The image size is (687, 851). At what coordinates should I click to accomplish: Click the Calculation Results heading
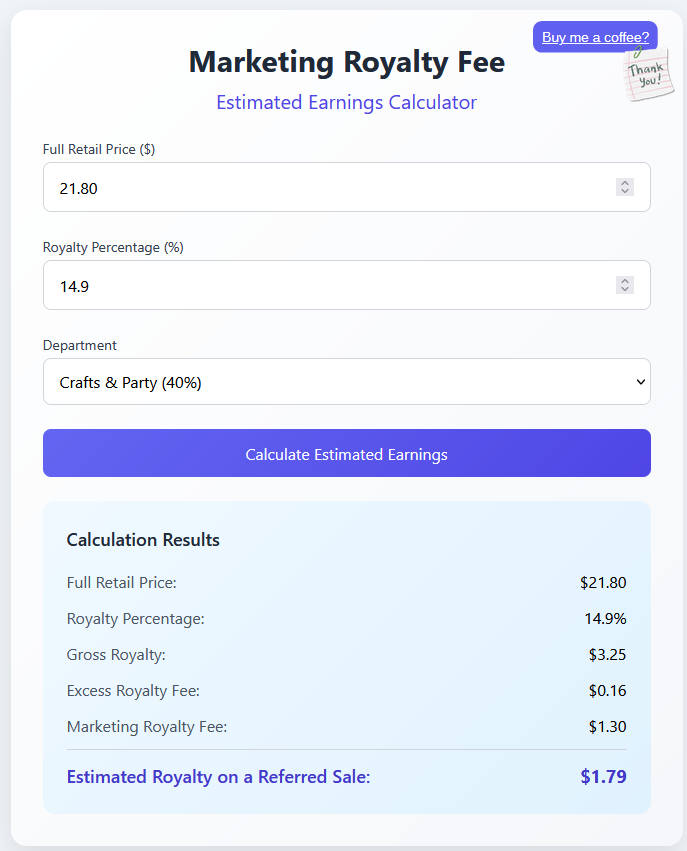point(143,540)
